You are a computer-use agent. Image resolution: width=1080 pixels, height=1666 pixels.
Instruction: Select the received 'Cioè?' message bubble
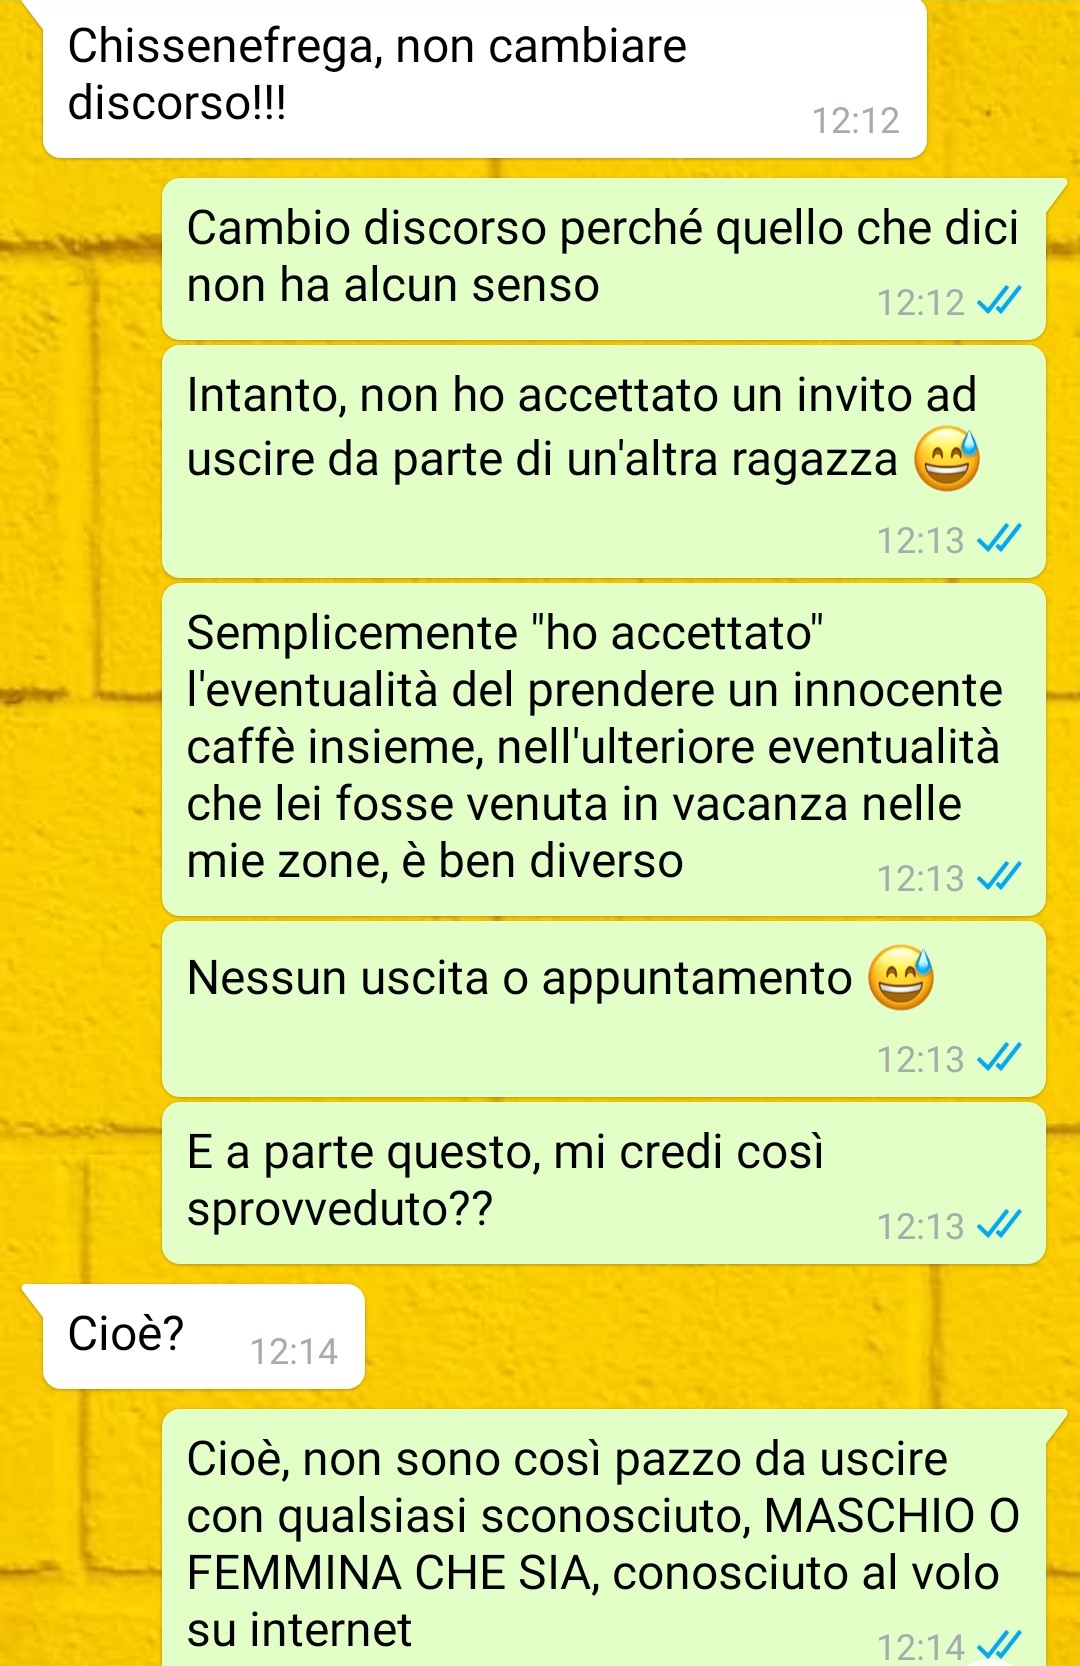tap(204, 1336)
